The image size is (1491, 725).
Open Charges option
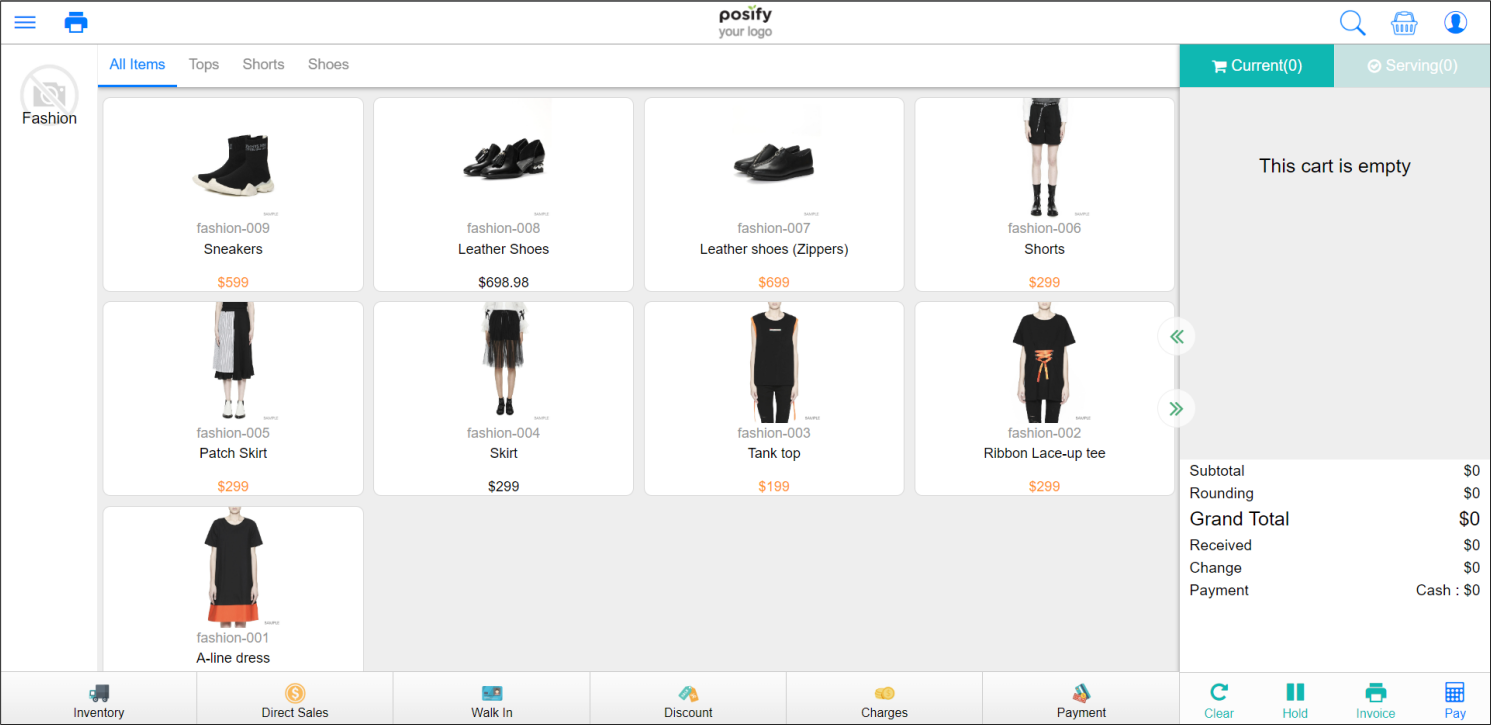point(884,700)
